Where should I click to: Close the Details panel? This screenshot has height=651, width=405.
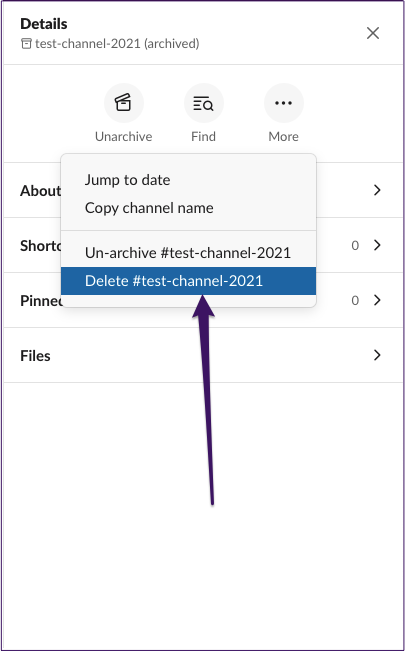[373, 33]
